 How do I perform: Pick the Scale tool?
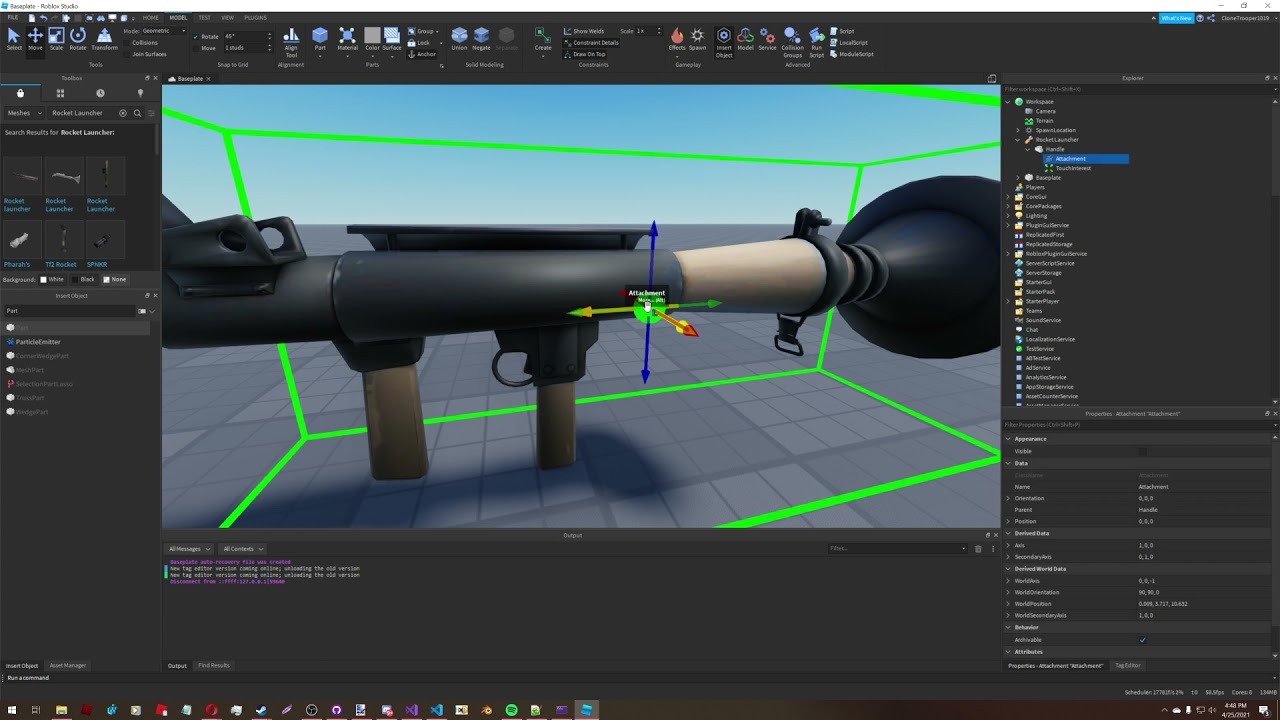[56, 39]
